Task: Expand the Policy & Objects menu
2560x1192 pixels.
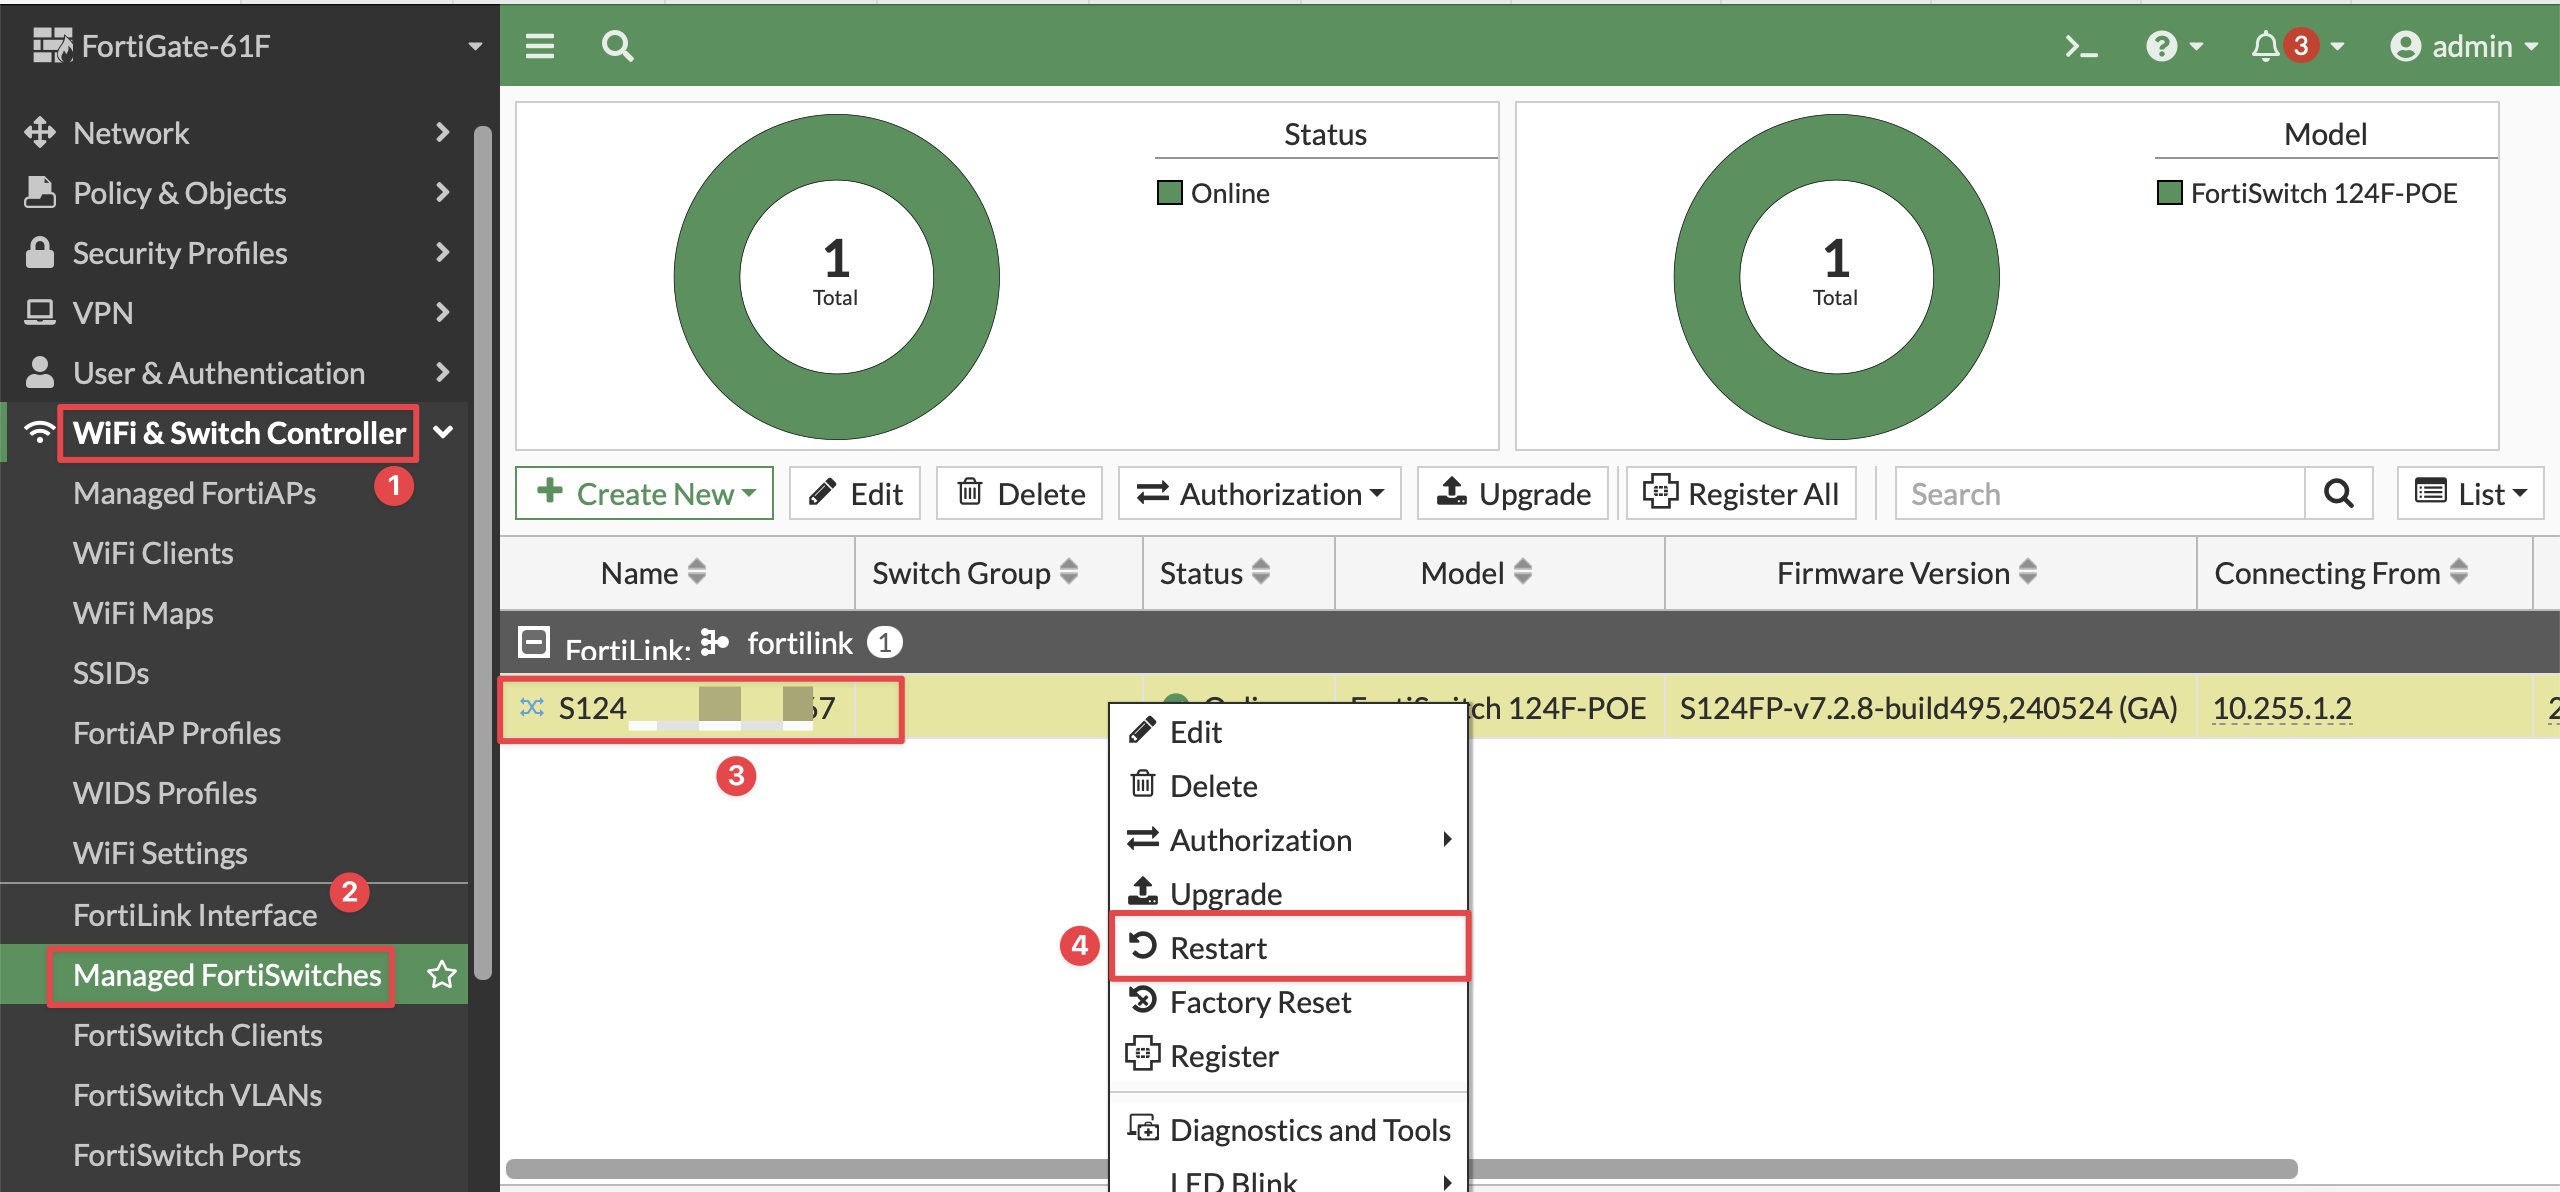Action: [234, 193]
